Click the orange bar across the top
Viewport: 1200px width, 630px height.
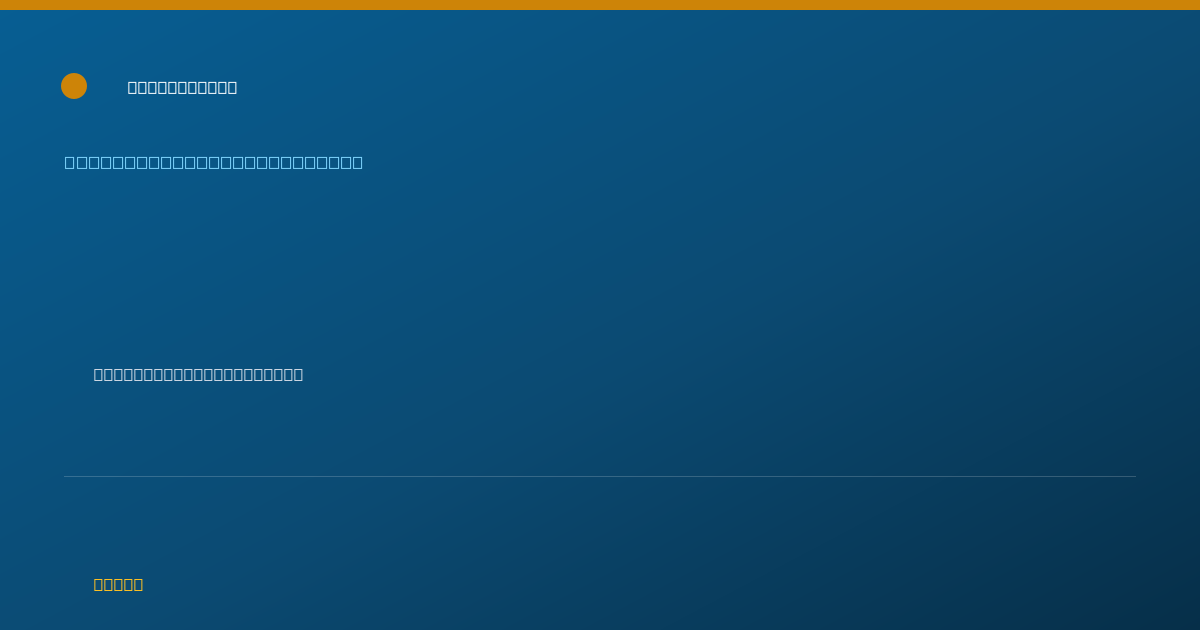[600, 5]
